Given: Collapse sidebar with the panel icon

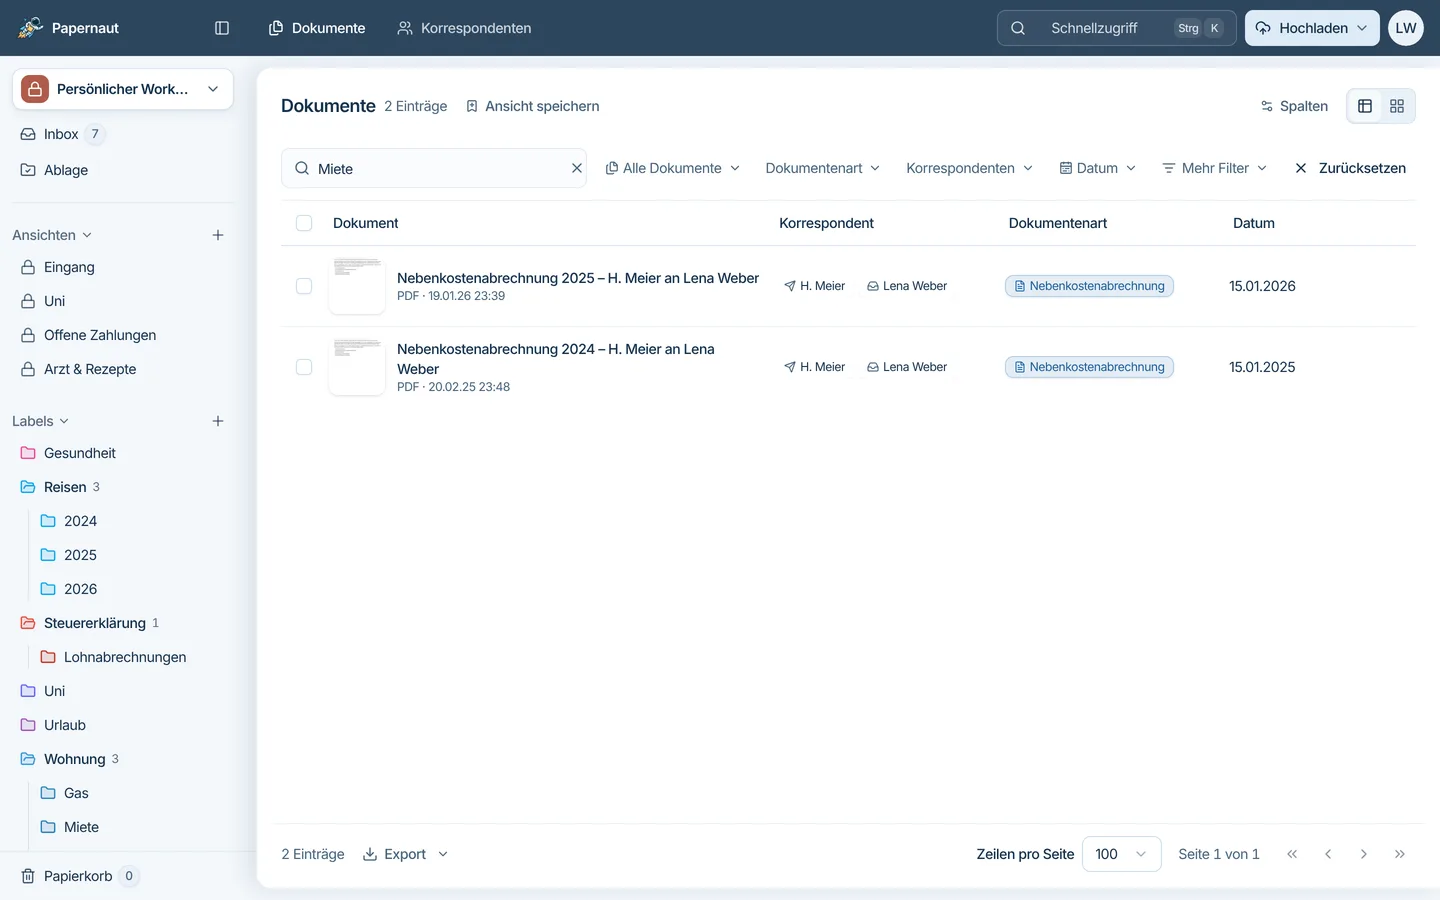Looking at the screenshot, I should click(222, 28).
